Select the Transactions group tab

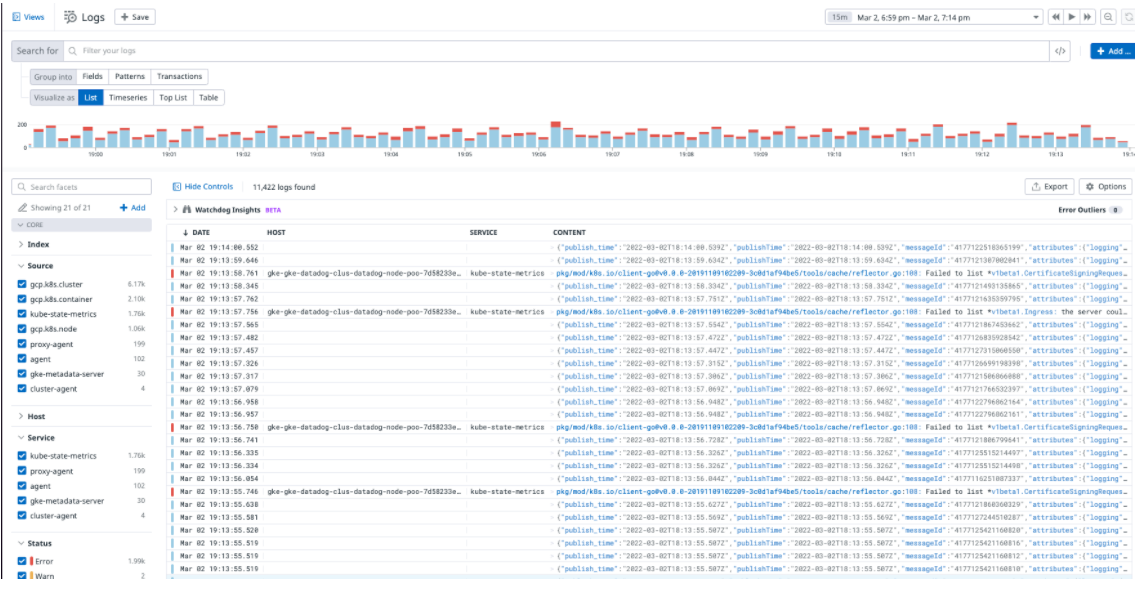179,76
